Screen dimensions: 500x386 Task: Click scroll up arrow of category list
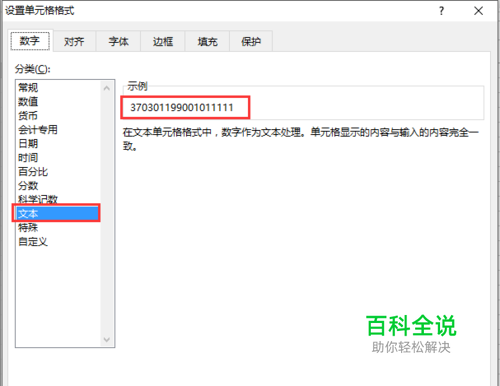(x=107, y=88)
